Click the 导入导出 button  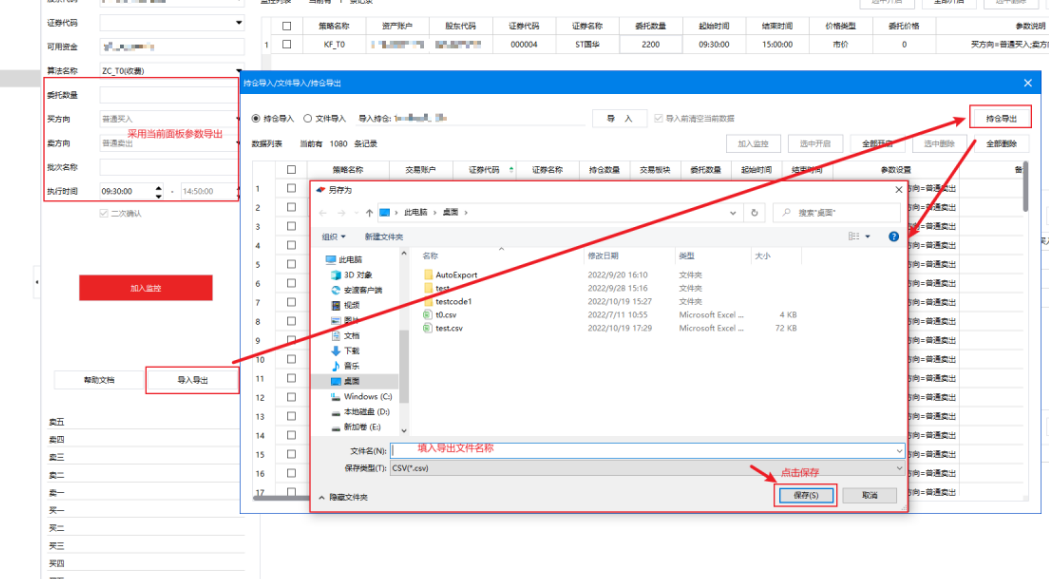[x=192, y=380]
